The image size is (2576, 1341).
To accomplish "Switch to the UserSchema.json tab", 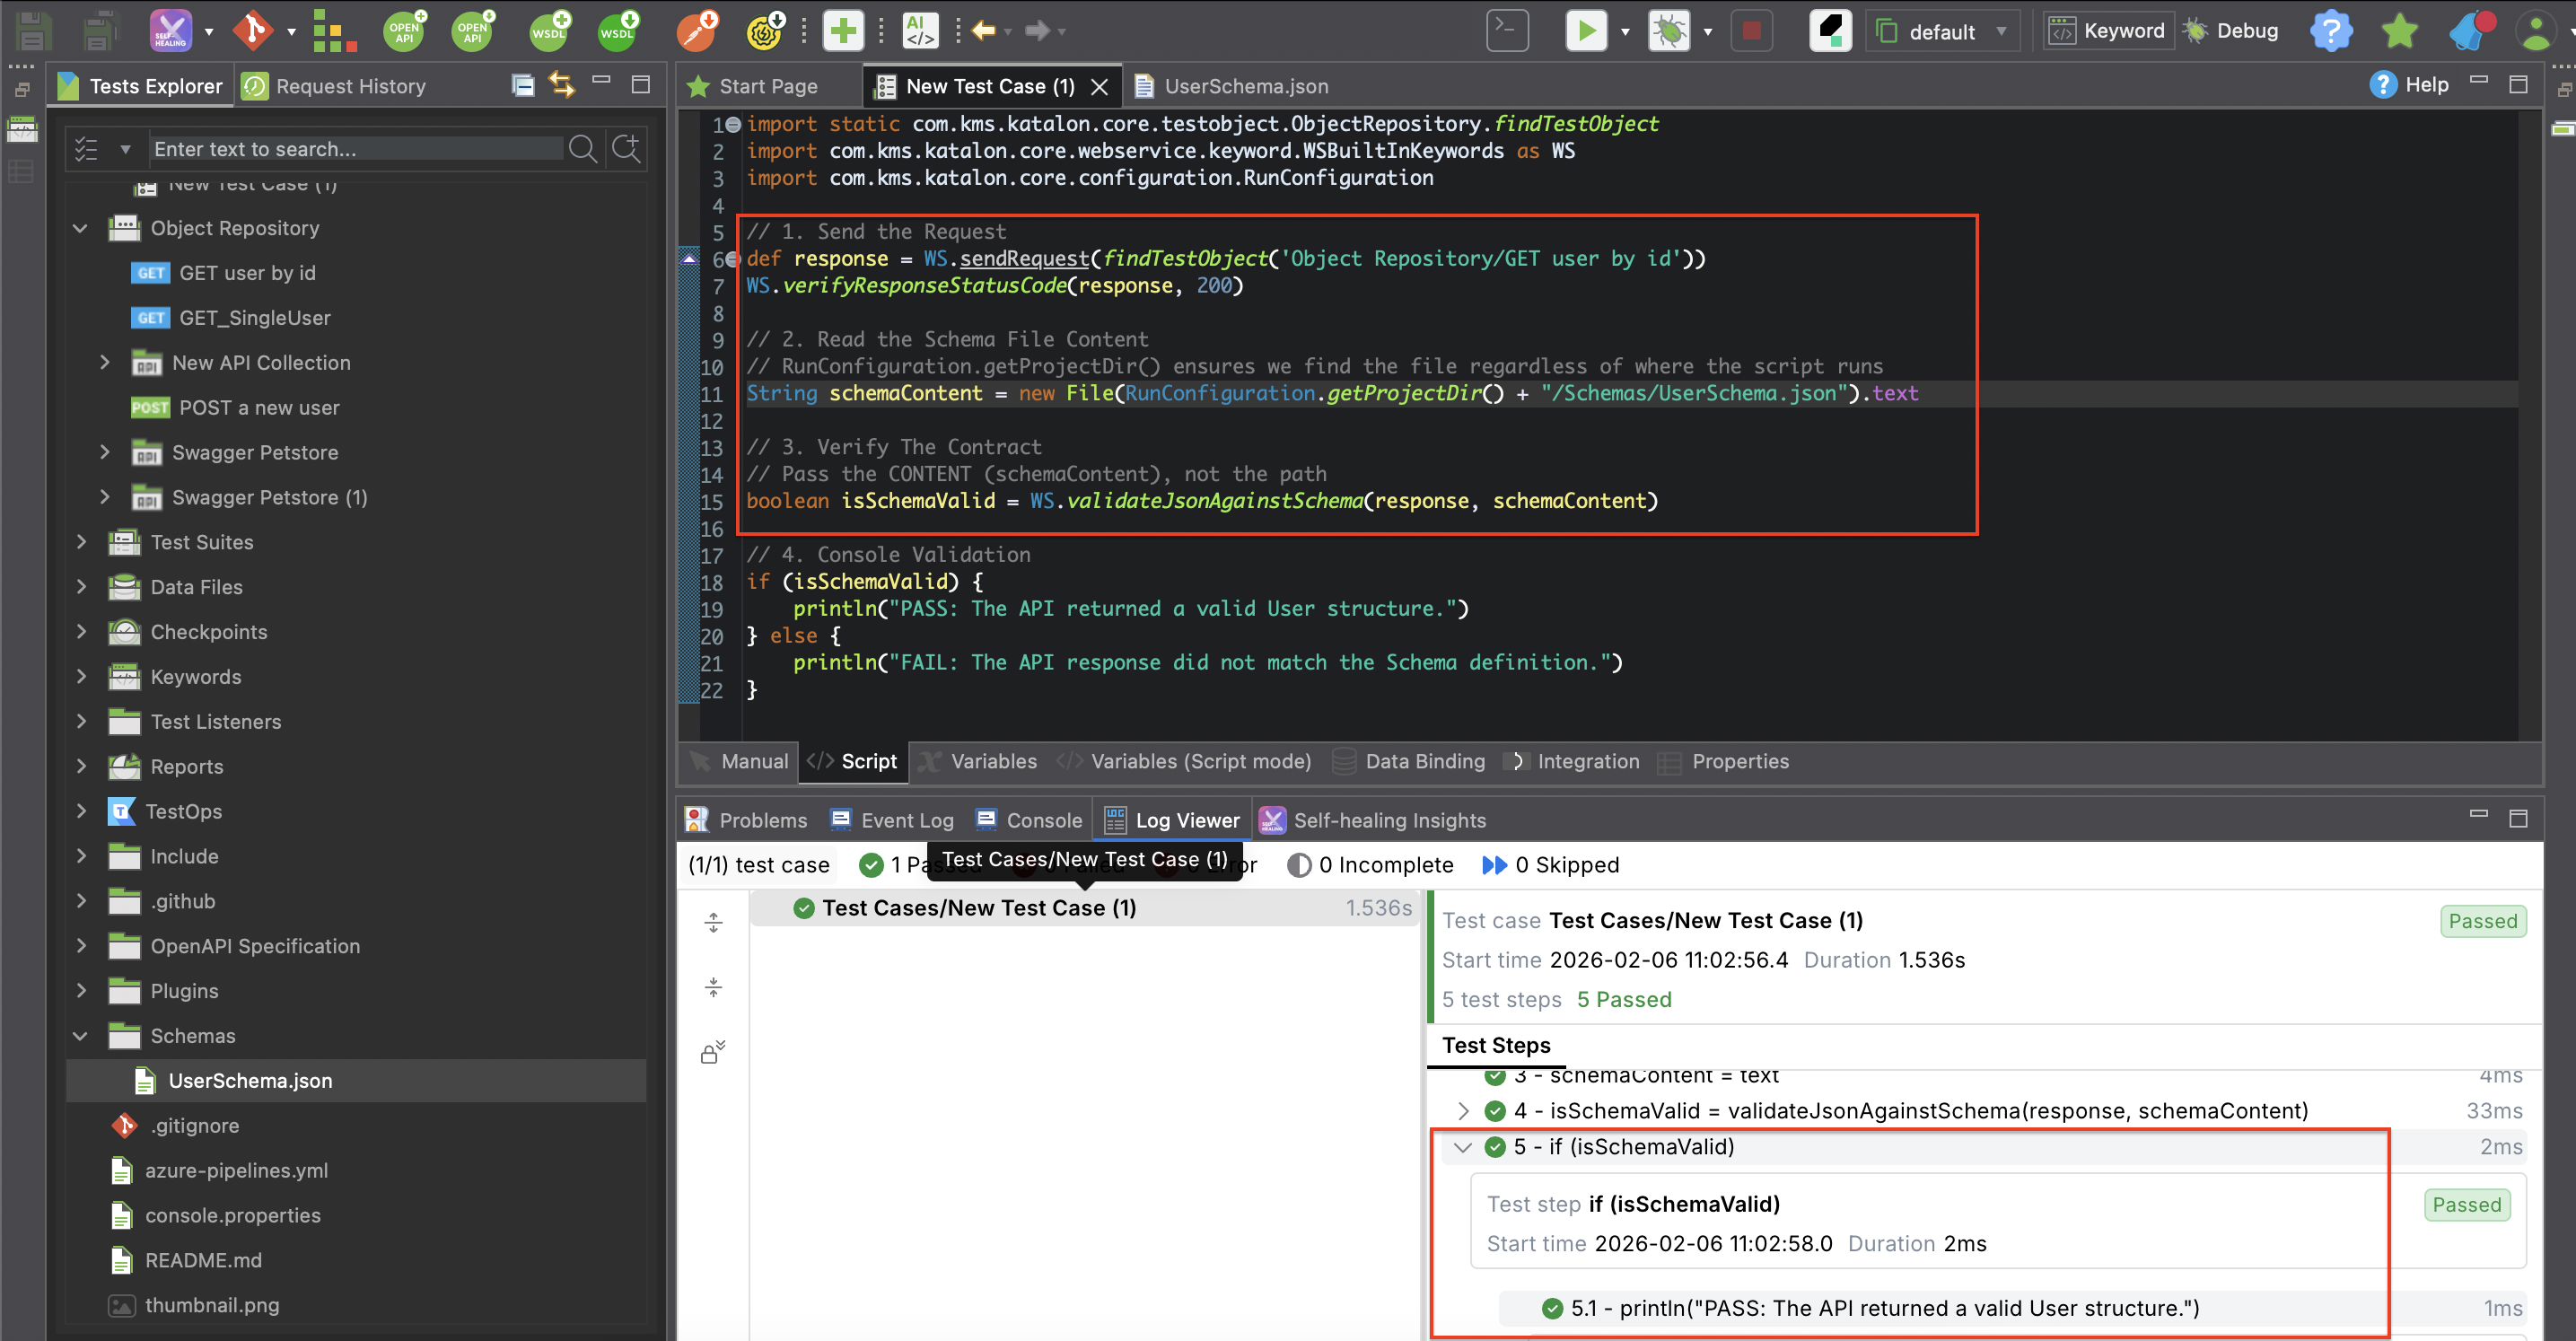I will point(1244,86).
